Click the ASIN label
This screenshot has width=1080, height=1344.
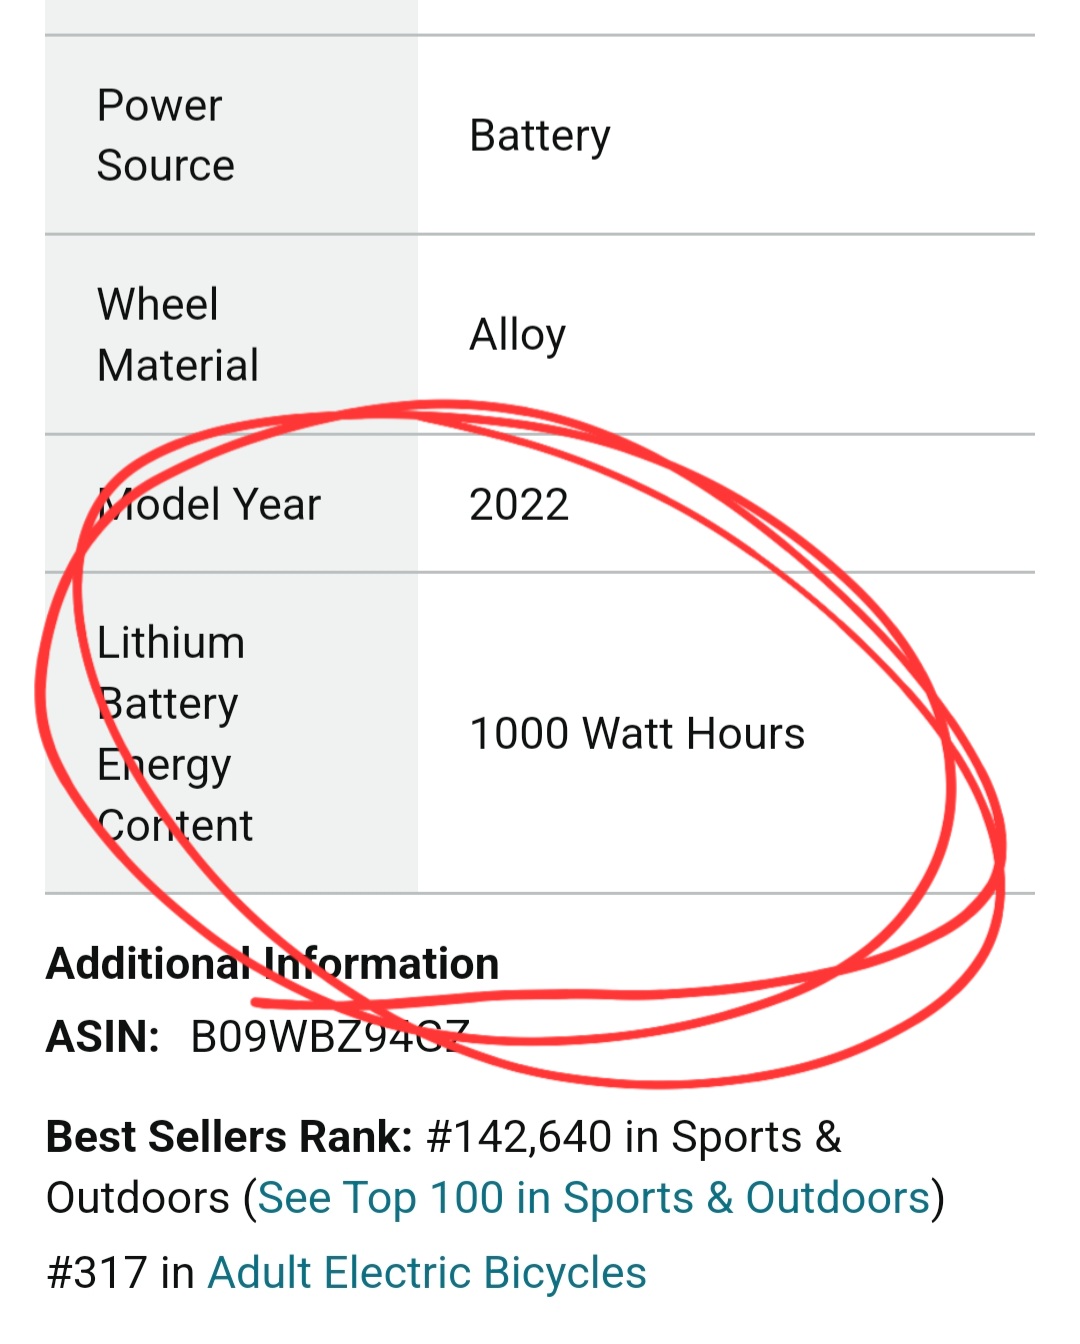point(103,1037)
